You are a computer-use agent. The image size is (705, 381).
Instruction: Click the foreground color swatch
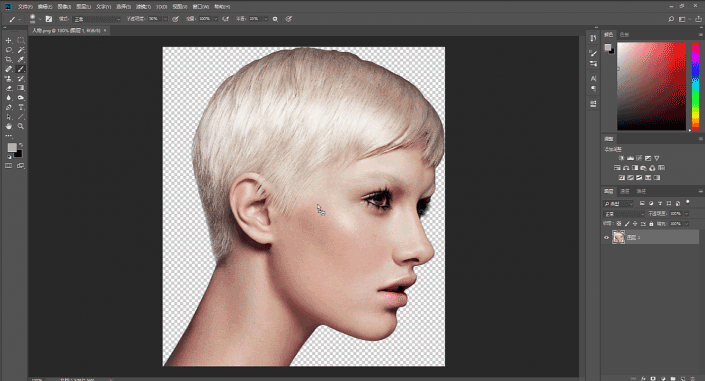12,148
